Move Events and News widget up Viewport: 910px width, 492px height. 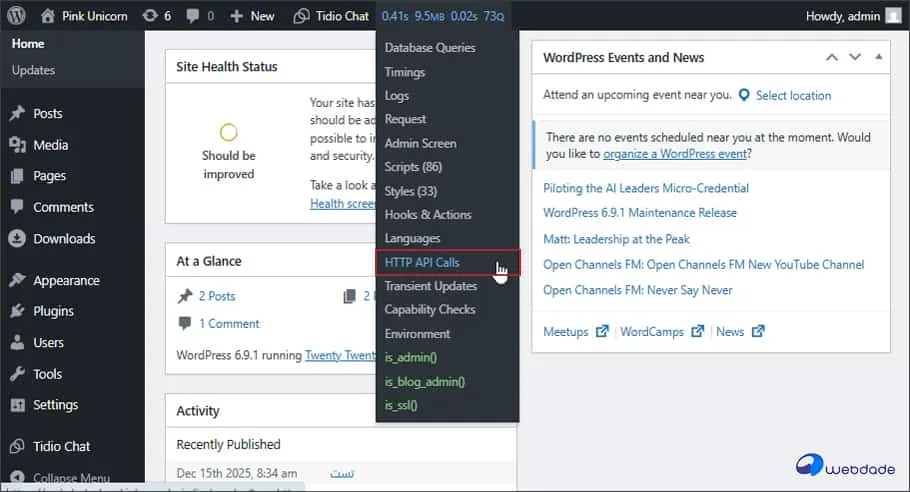[831, 58]
